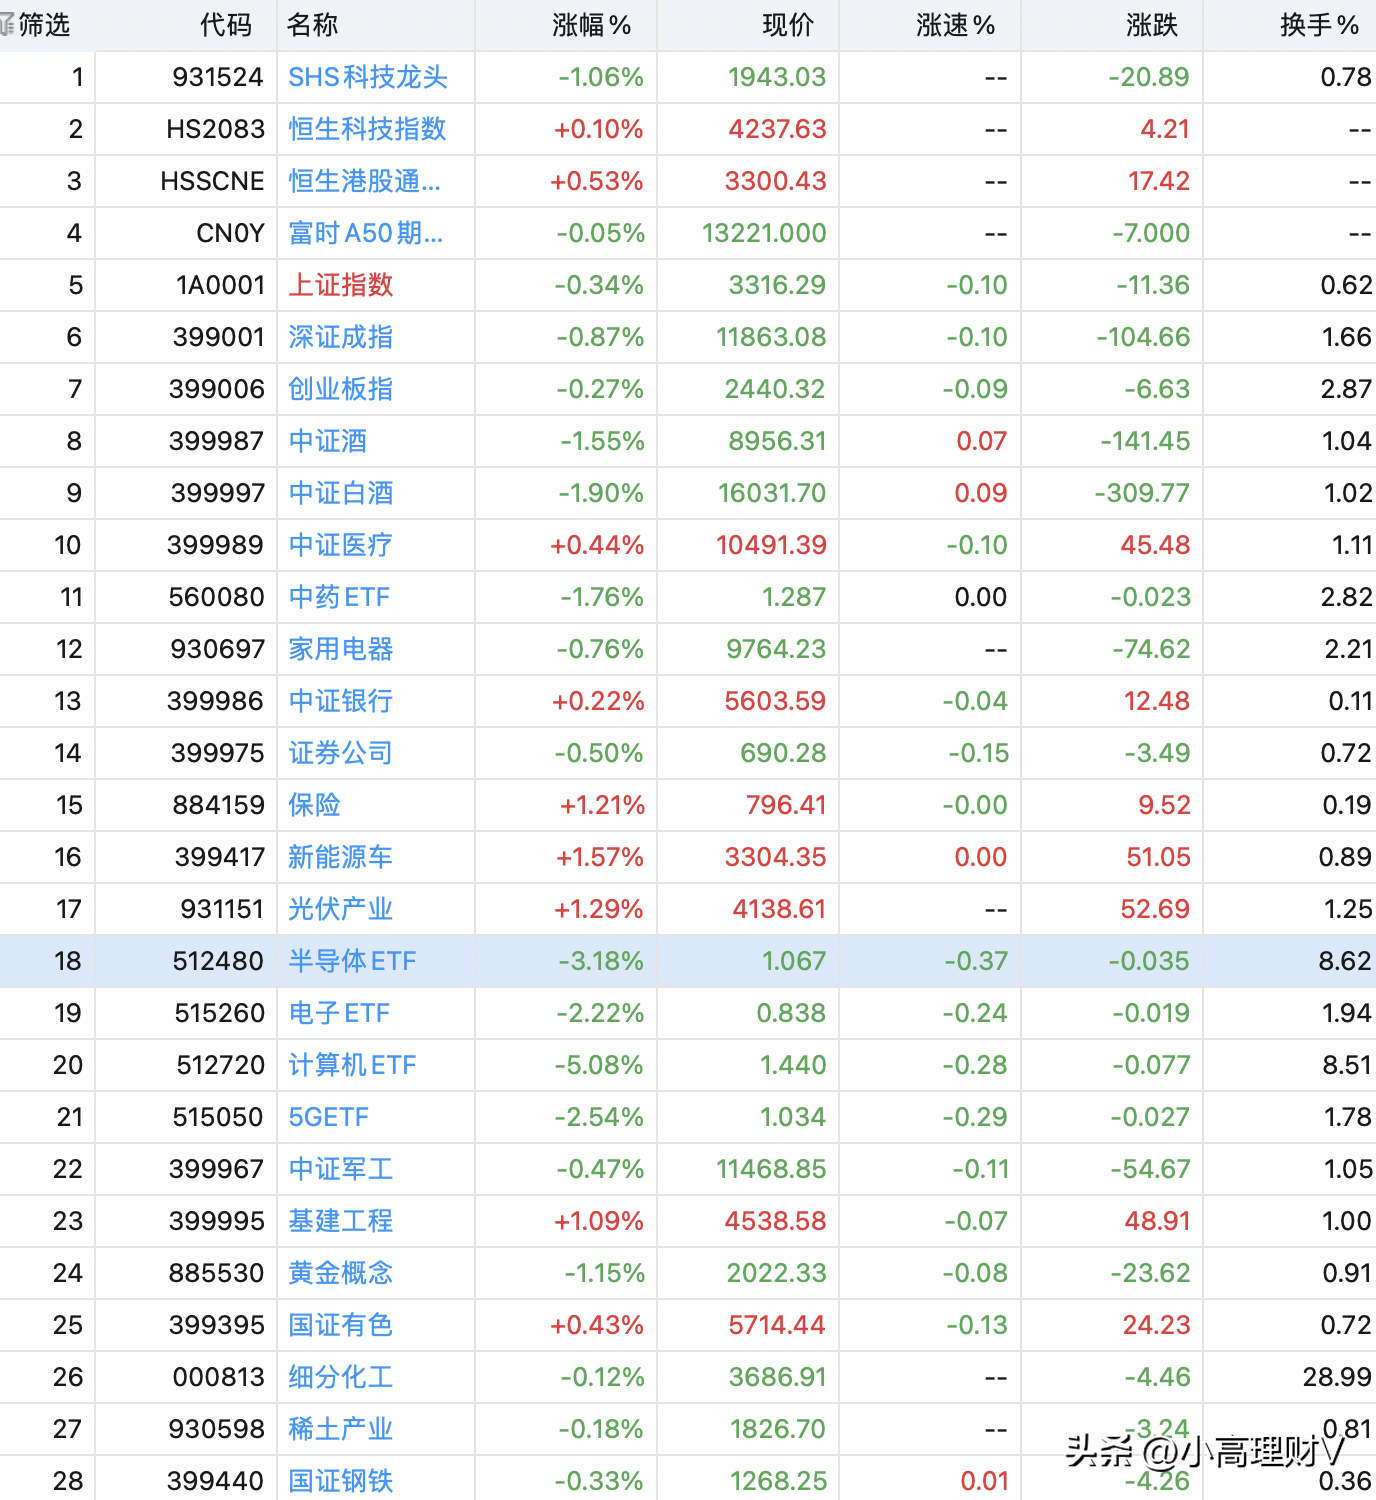Open 黄金概念 name link

341,1273
